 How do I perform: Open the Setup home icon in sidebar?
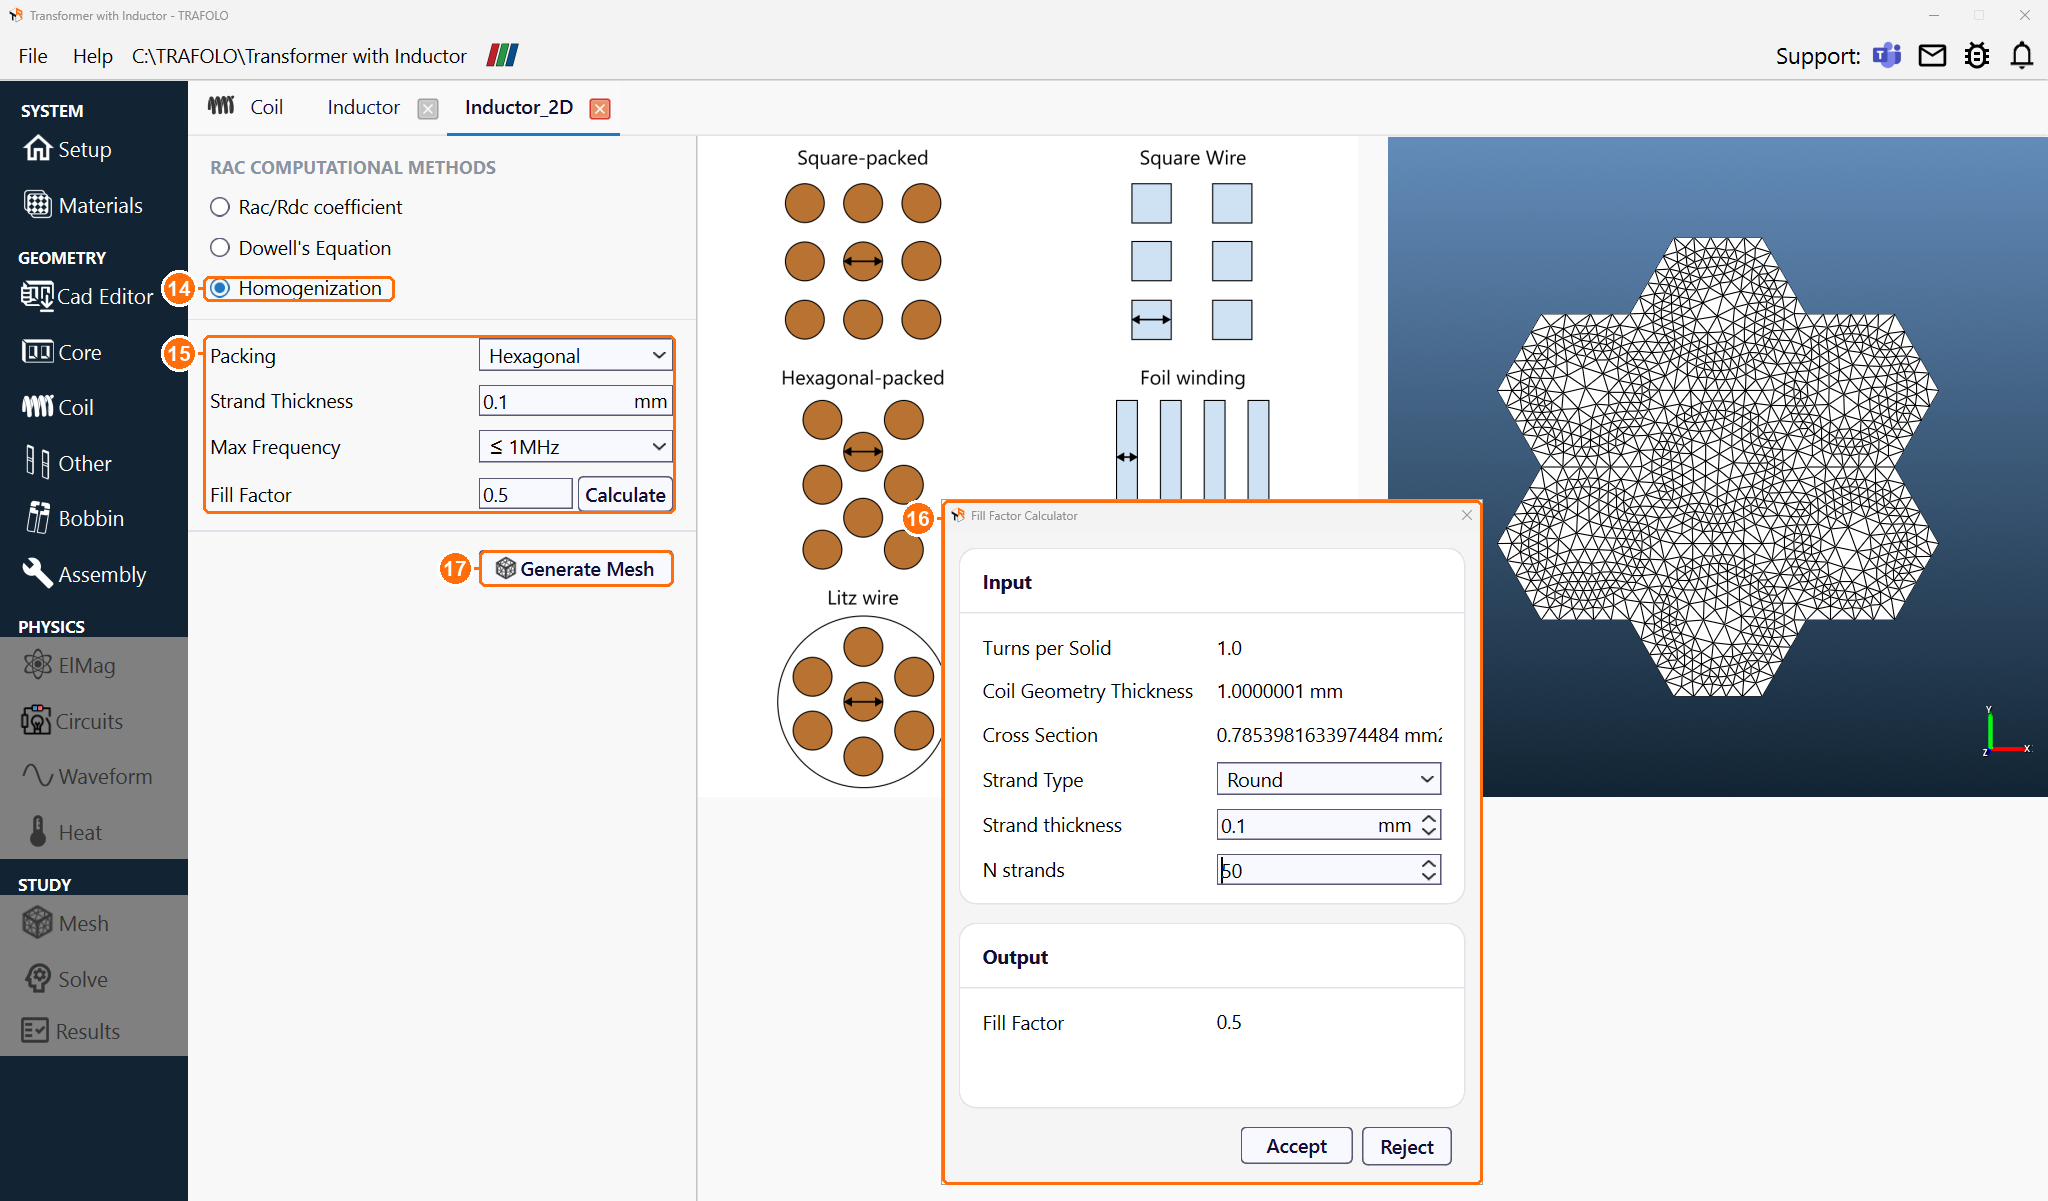click(38, 149)
